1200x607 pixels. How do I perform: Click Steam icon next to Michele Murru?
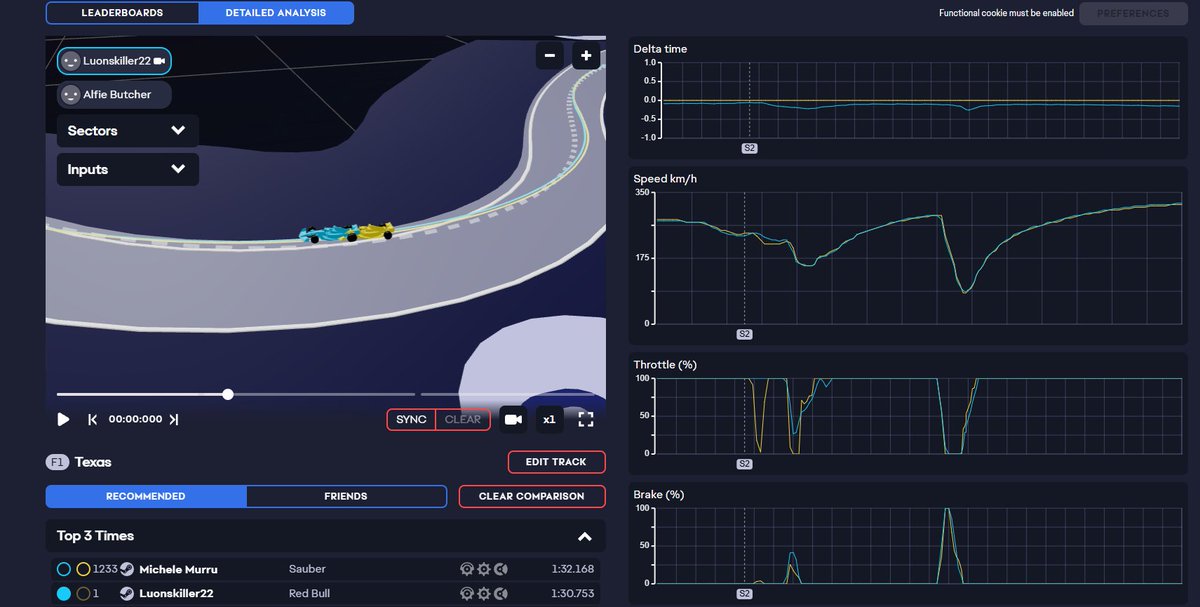pos(127,569)
